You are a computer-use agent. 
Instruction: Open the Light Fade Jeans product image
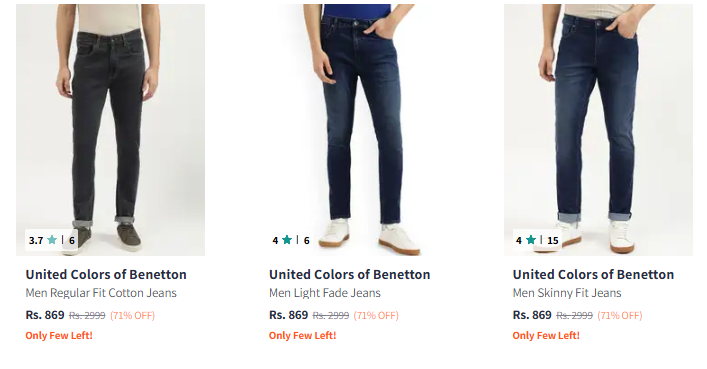(354, 130)
